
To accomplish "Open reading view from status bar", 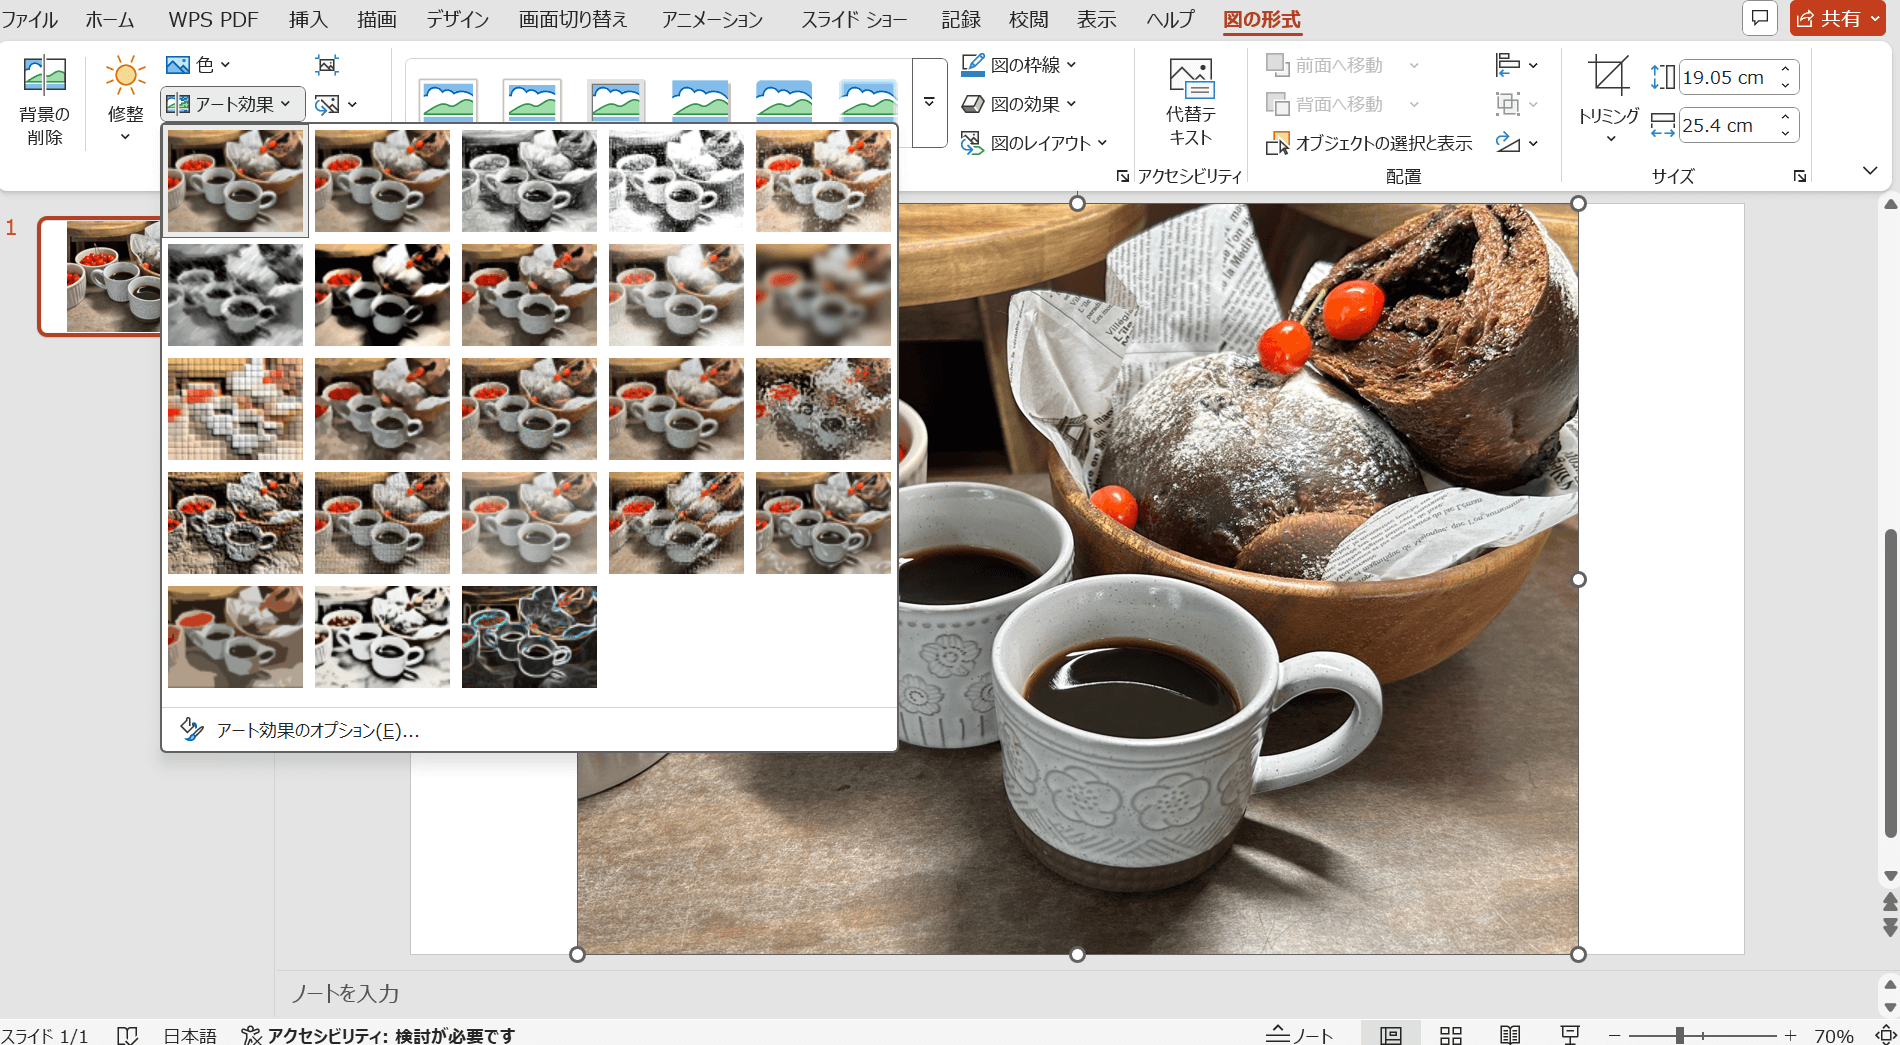I will point(1510,1035).
